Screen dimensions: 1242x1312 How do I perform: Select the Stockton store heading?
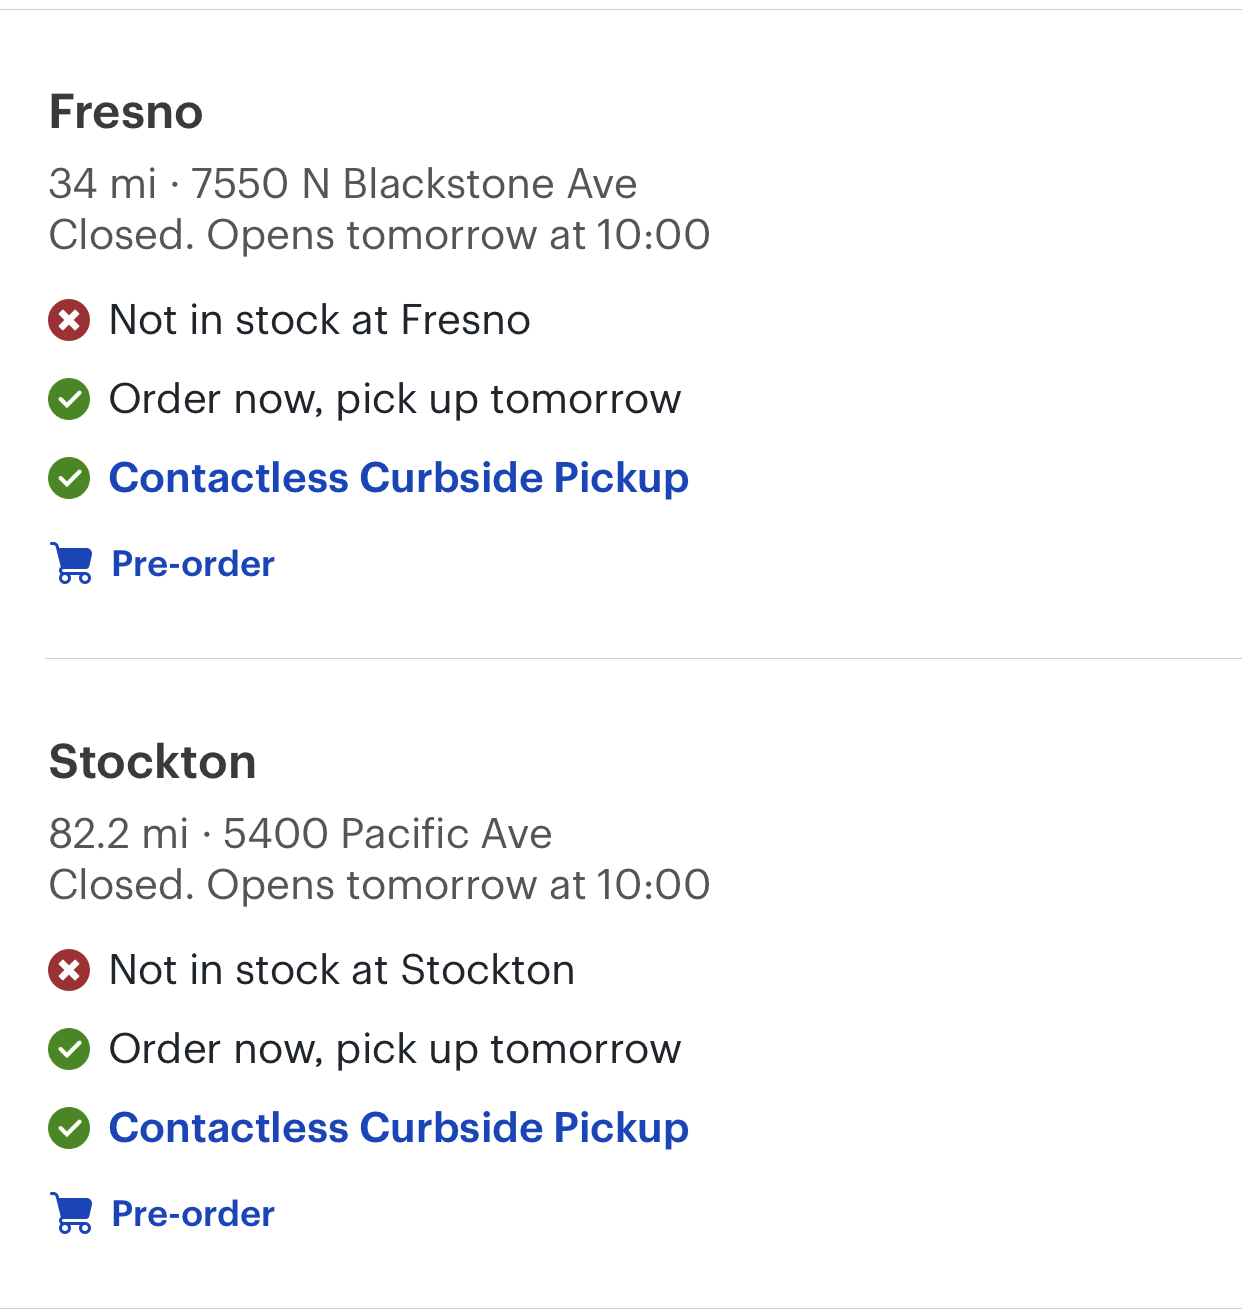coord(152,762)
